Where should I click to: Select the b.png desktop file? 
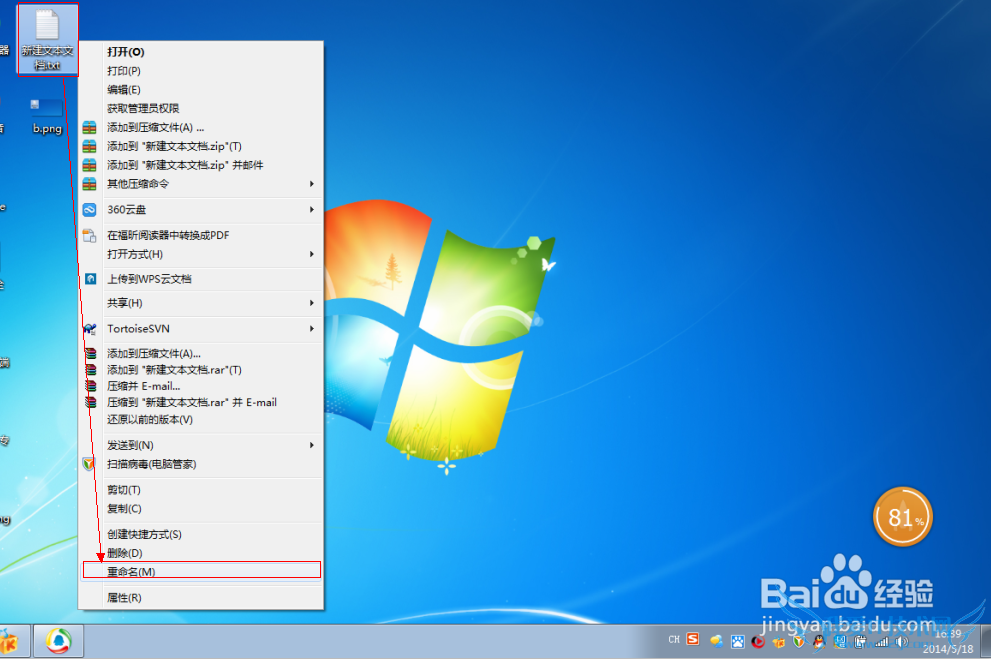pyautogui.click(x=47, y=116)
